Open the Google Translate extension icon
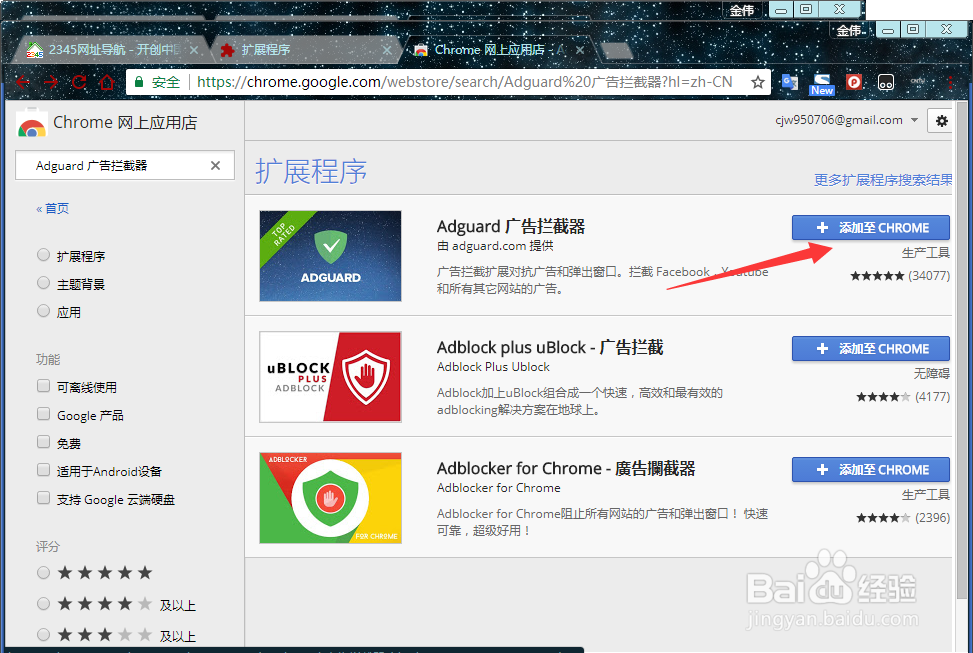973x653 pixels. (789, 83)
